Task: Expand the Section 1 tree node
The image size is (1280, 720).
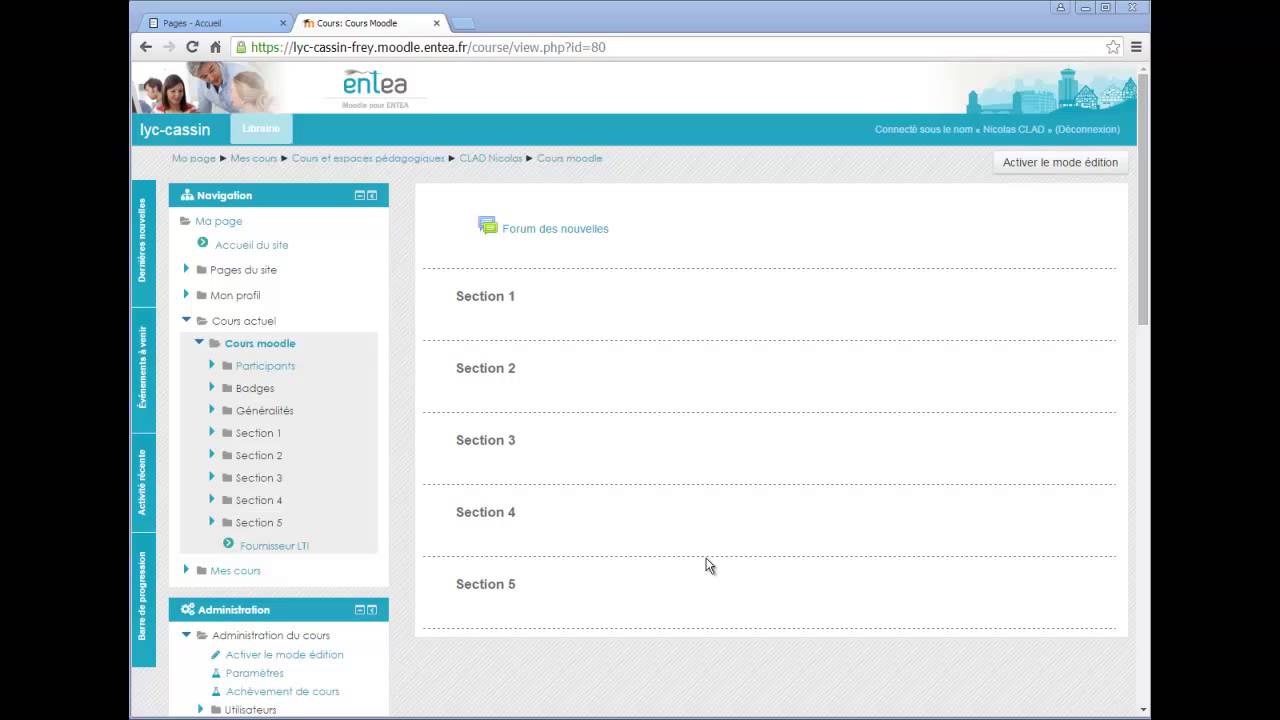Action: (212, 432)
